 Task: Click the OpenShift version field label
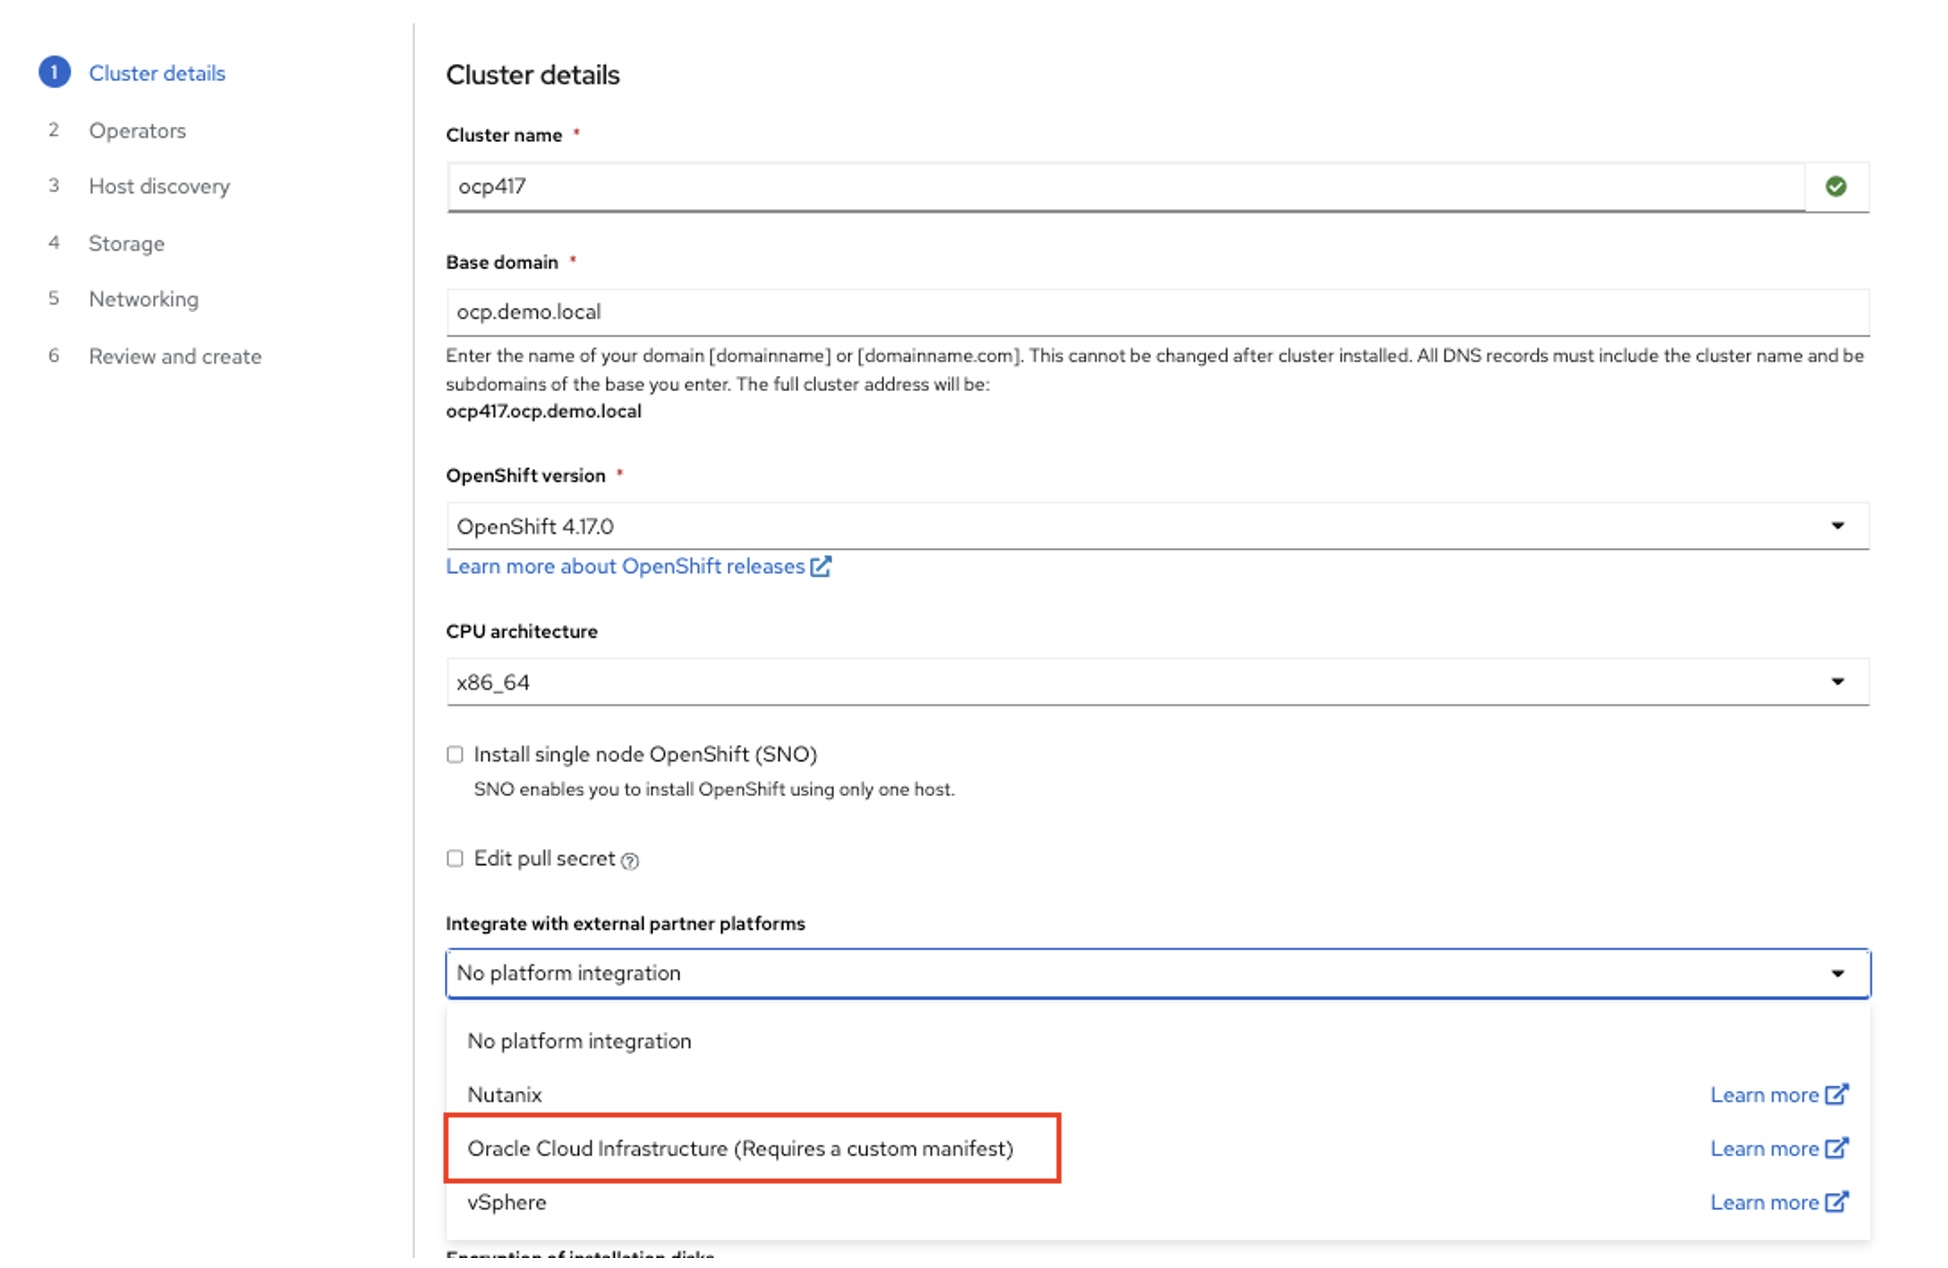(x=525, y=476)
